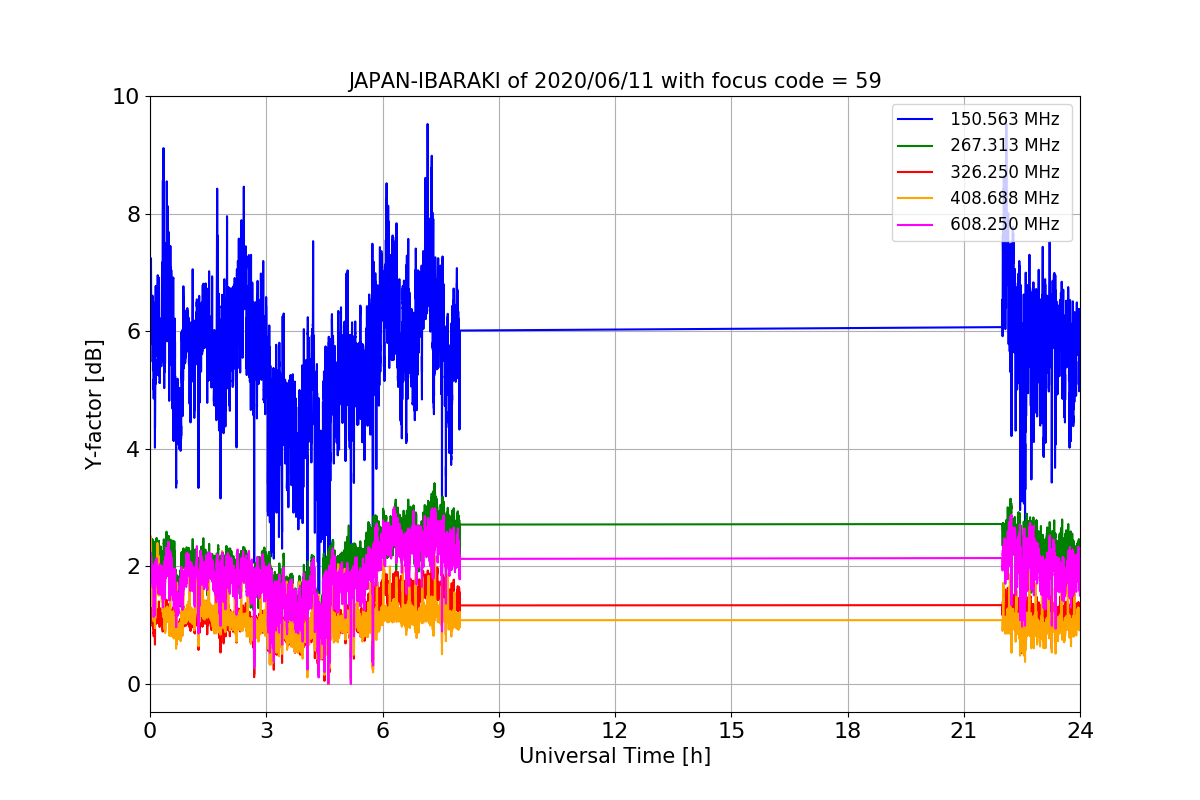Click the flat red line between 9 and 21 hours

(731, 605)
